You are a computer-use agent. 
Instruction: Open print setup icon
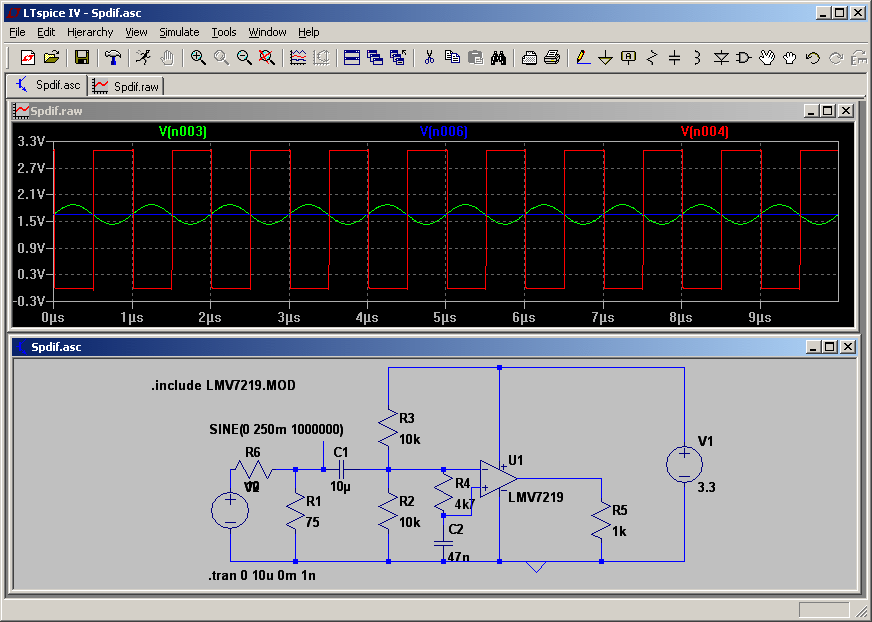529,57
